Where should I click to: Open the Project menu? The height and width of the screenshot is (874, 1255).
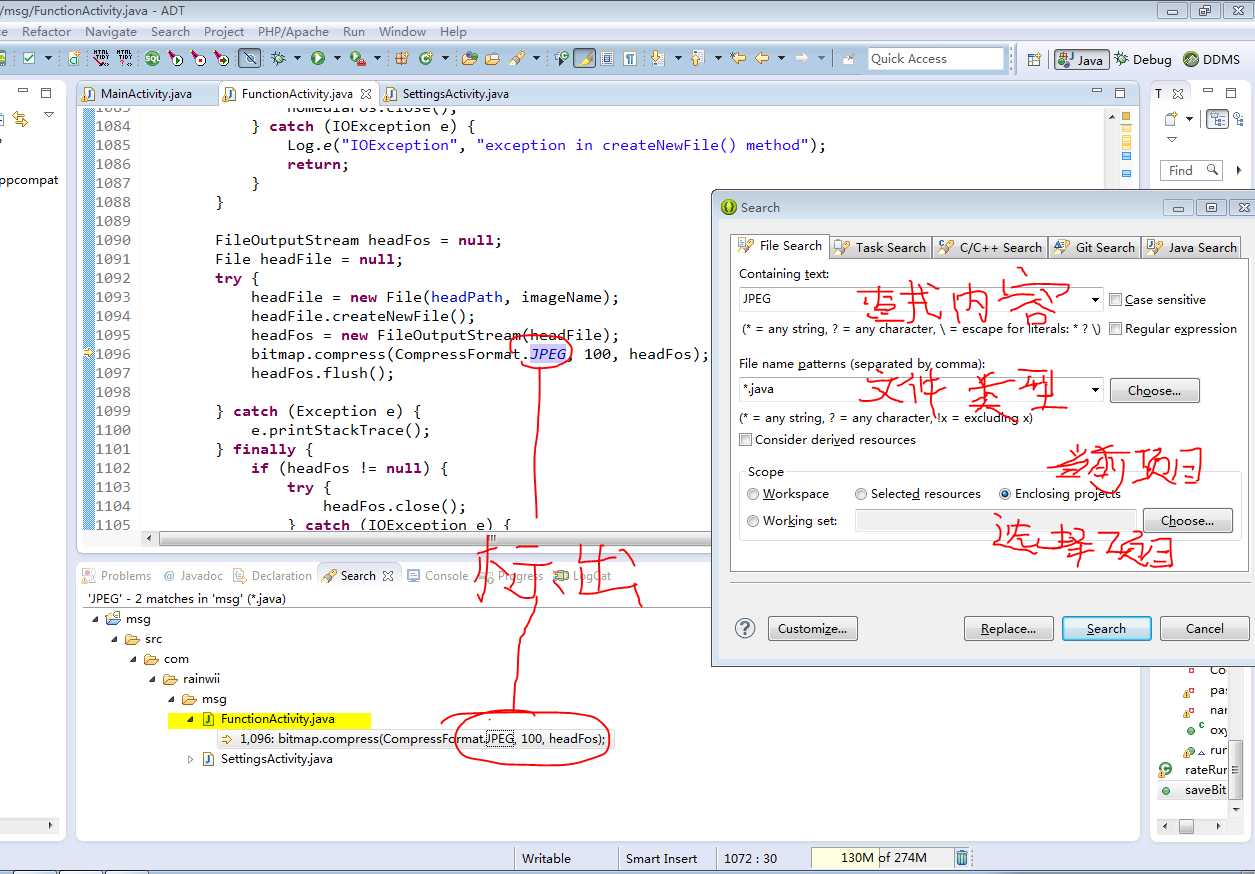coord(224,31)
